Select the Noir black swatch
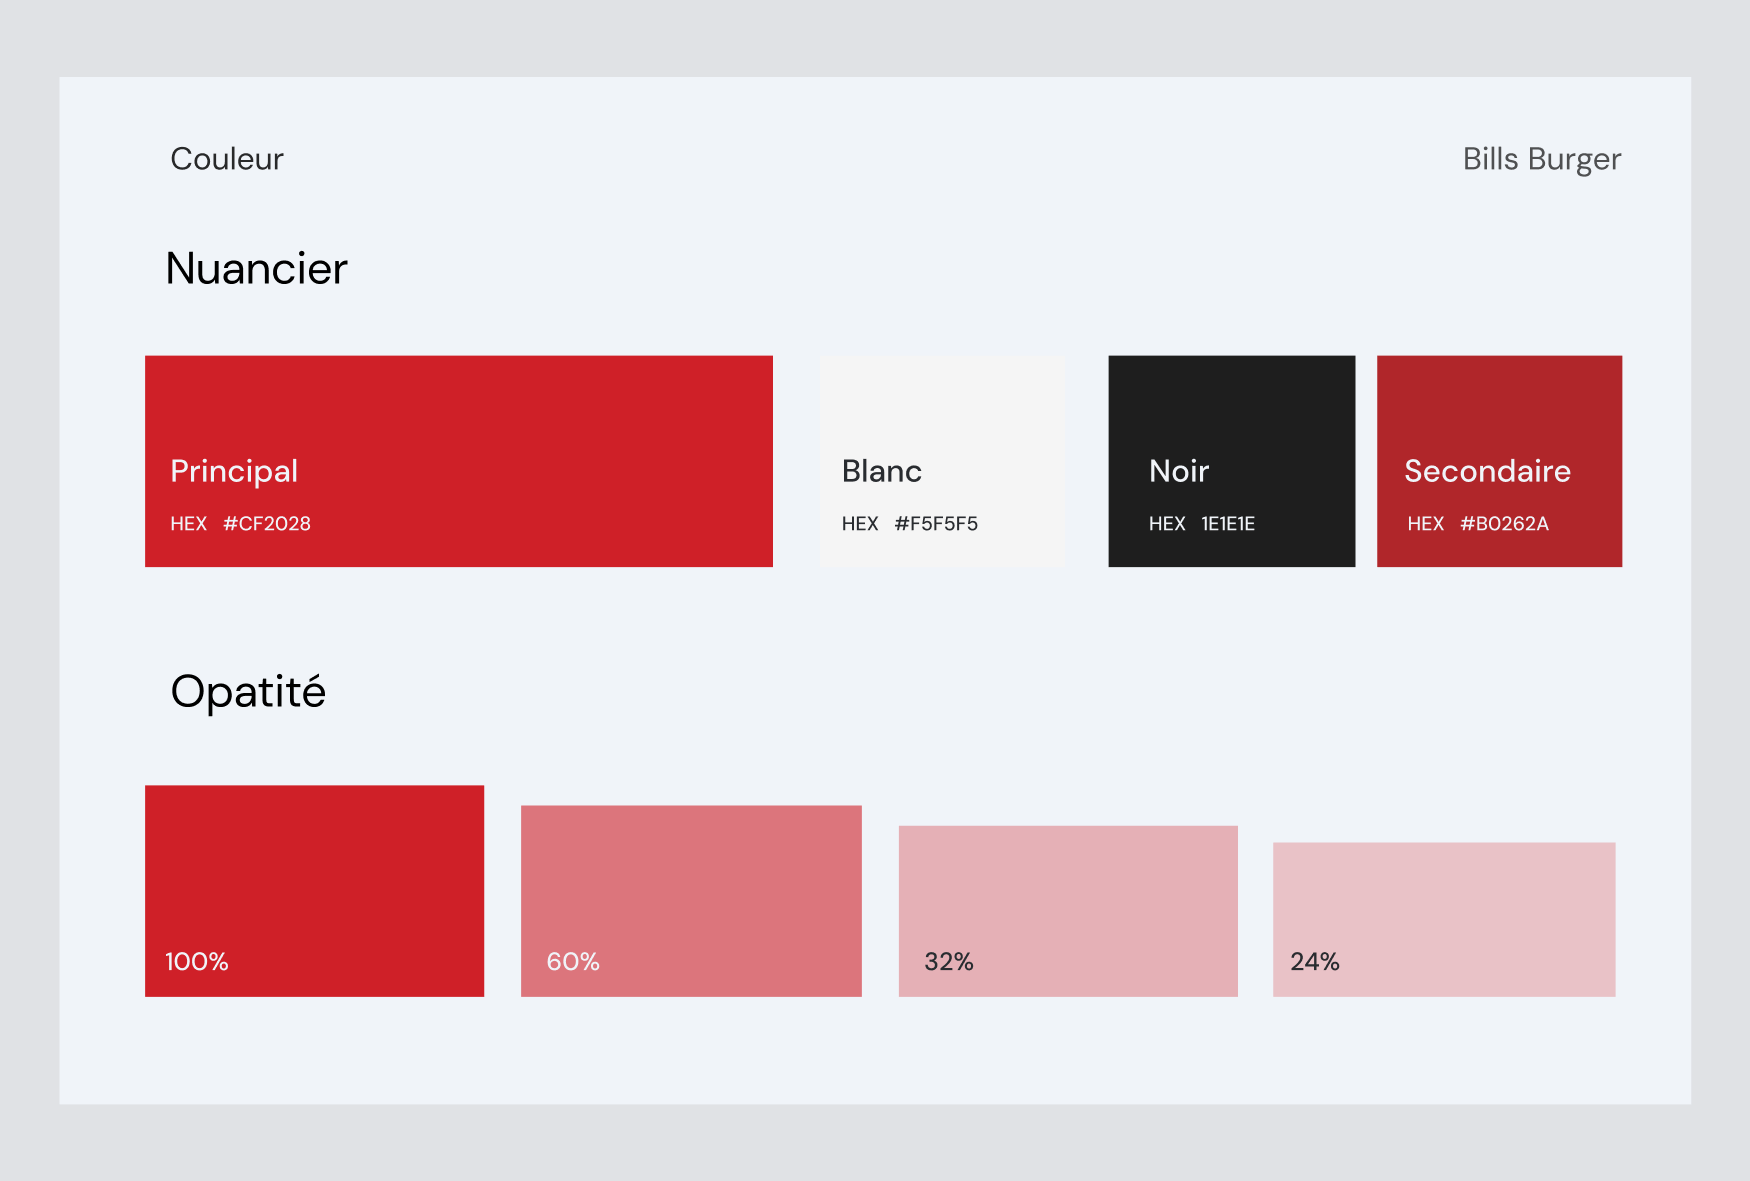The height and width of the screenshot is (1181, 1750). 1232,461
